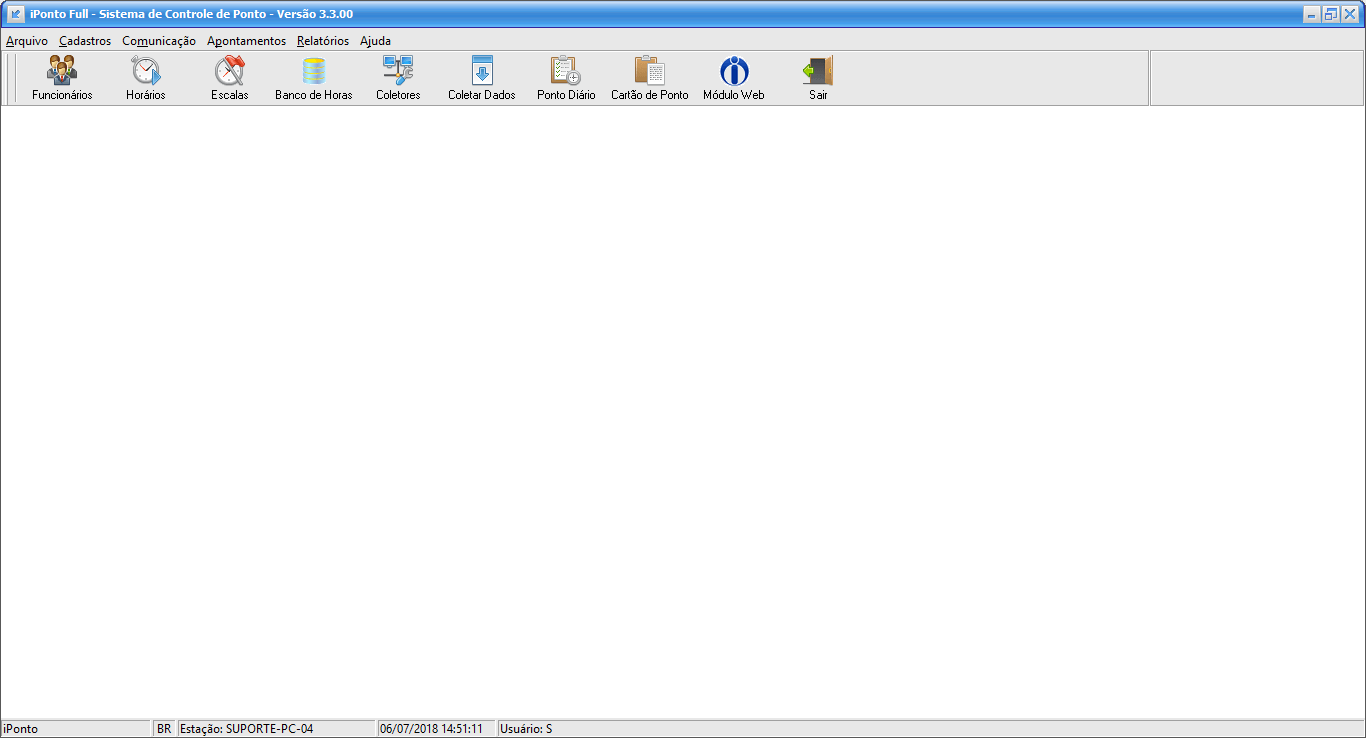
Task: Open the Cadastros menu
Action: click(x=85, y=41)
